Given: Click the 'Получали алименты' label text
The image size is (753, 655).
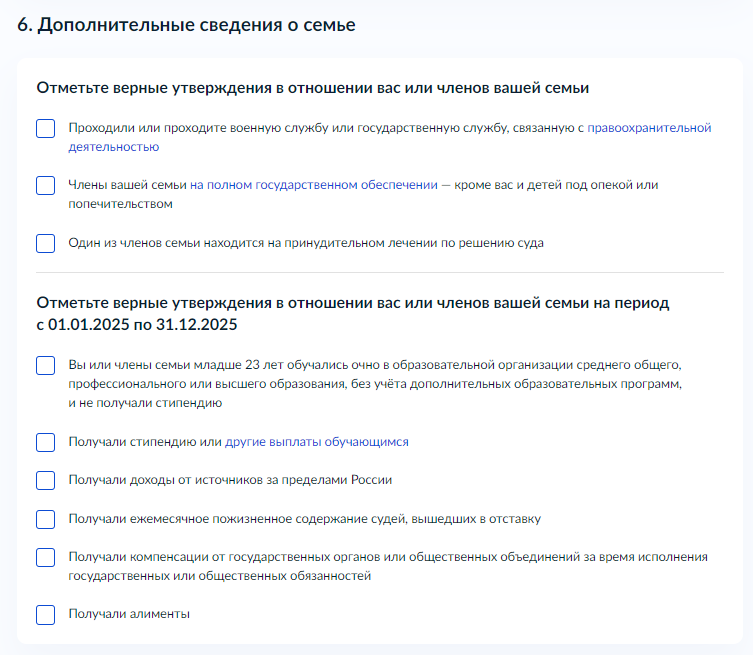Looking at the screenshot, I should coord(128,614).
